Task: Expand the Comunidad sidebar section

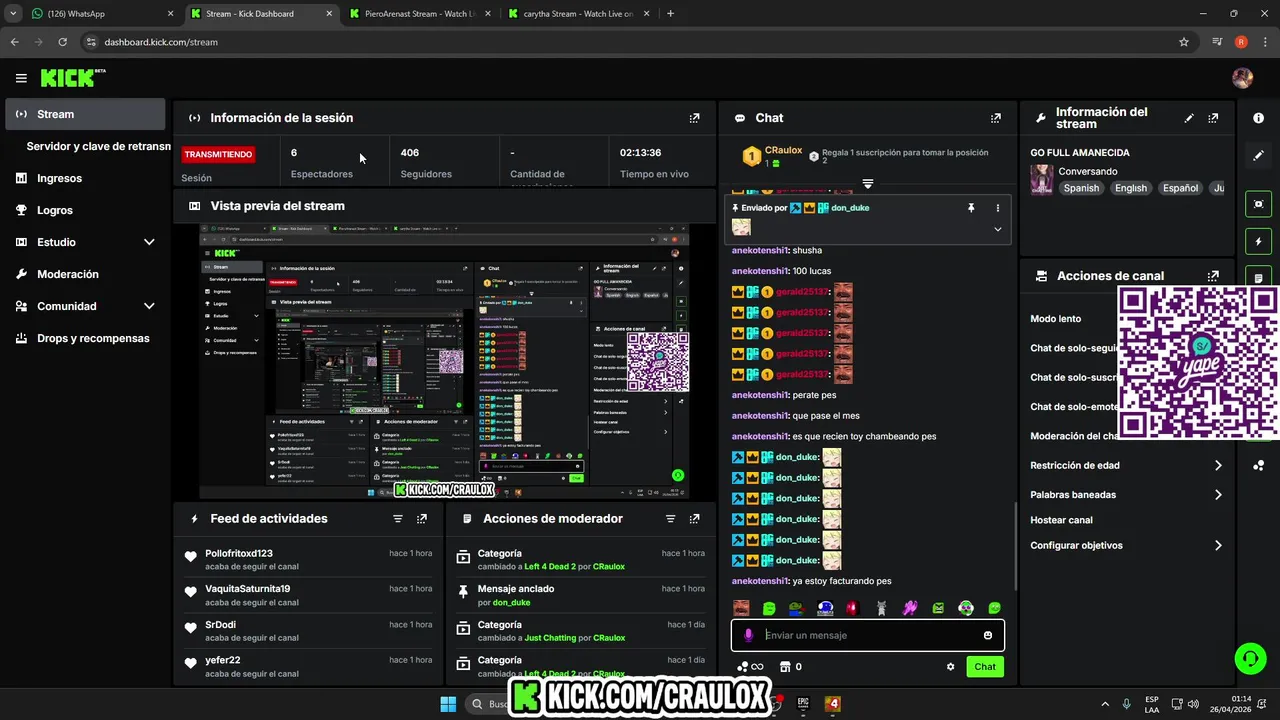Action: [x=149, y=306]
